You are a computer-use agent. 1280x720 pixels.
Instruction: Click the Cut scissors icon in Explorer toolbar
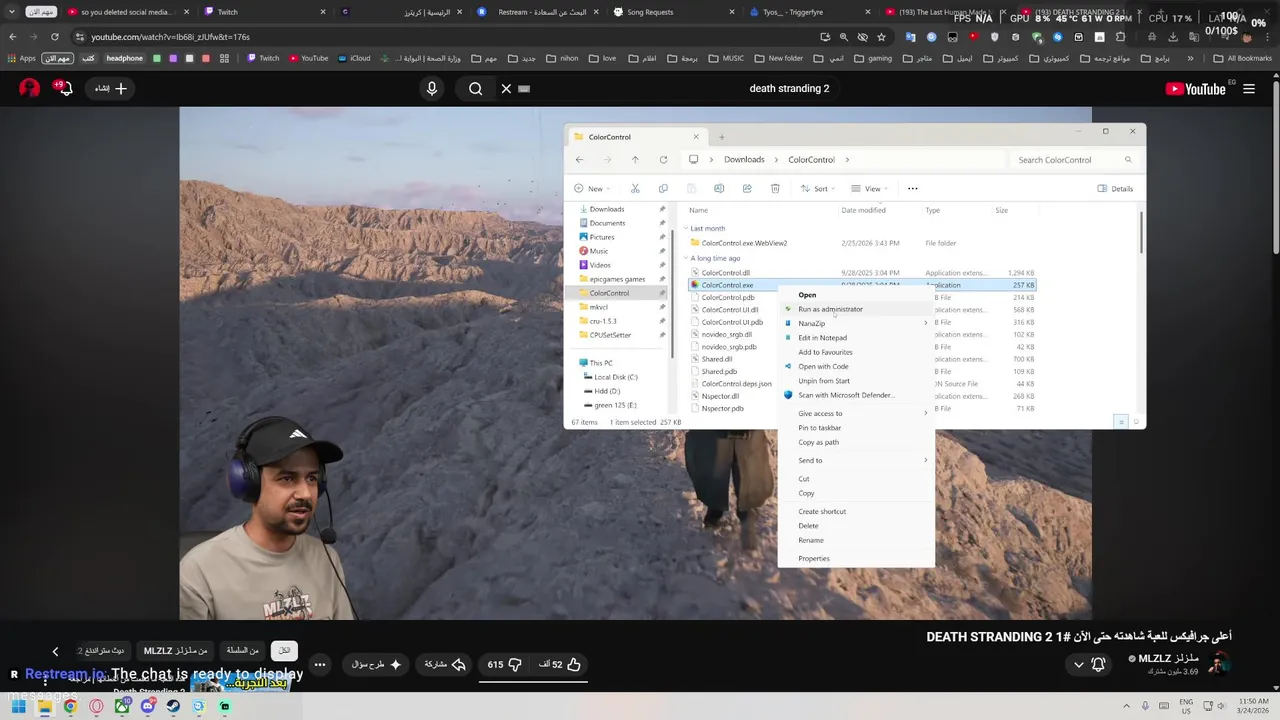[x=635, y=189]
